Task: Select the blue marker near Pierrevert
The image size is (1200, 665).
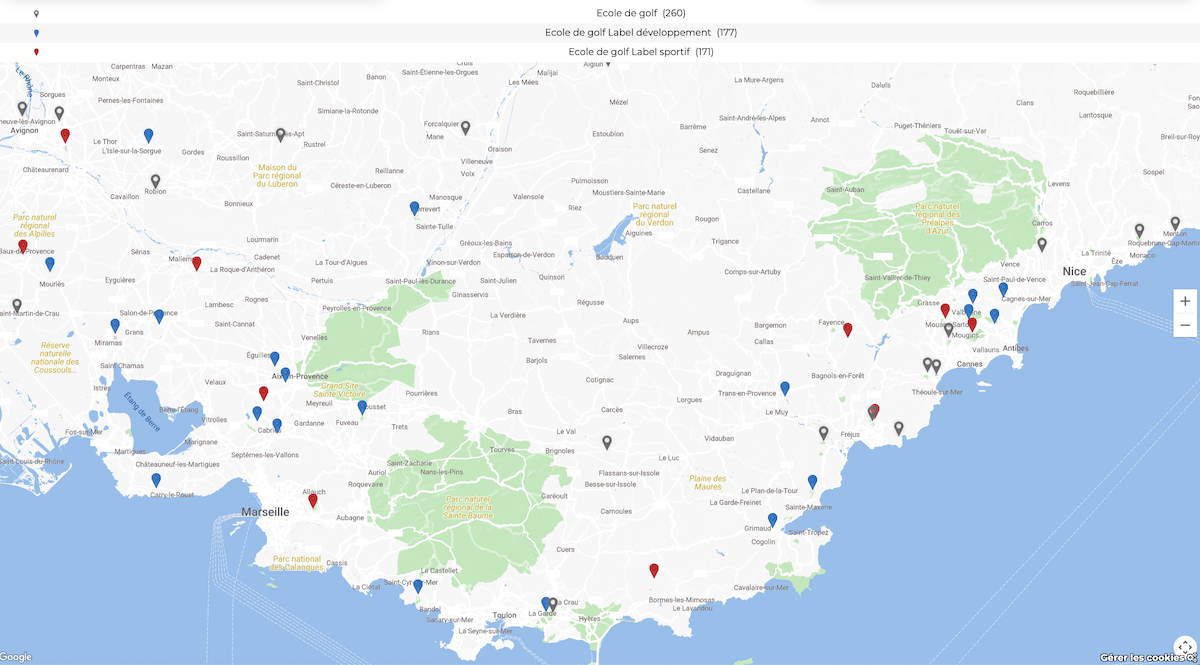Action: point(414,208)
